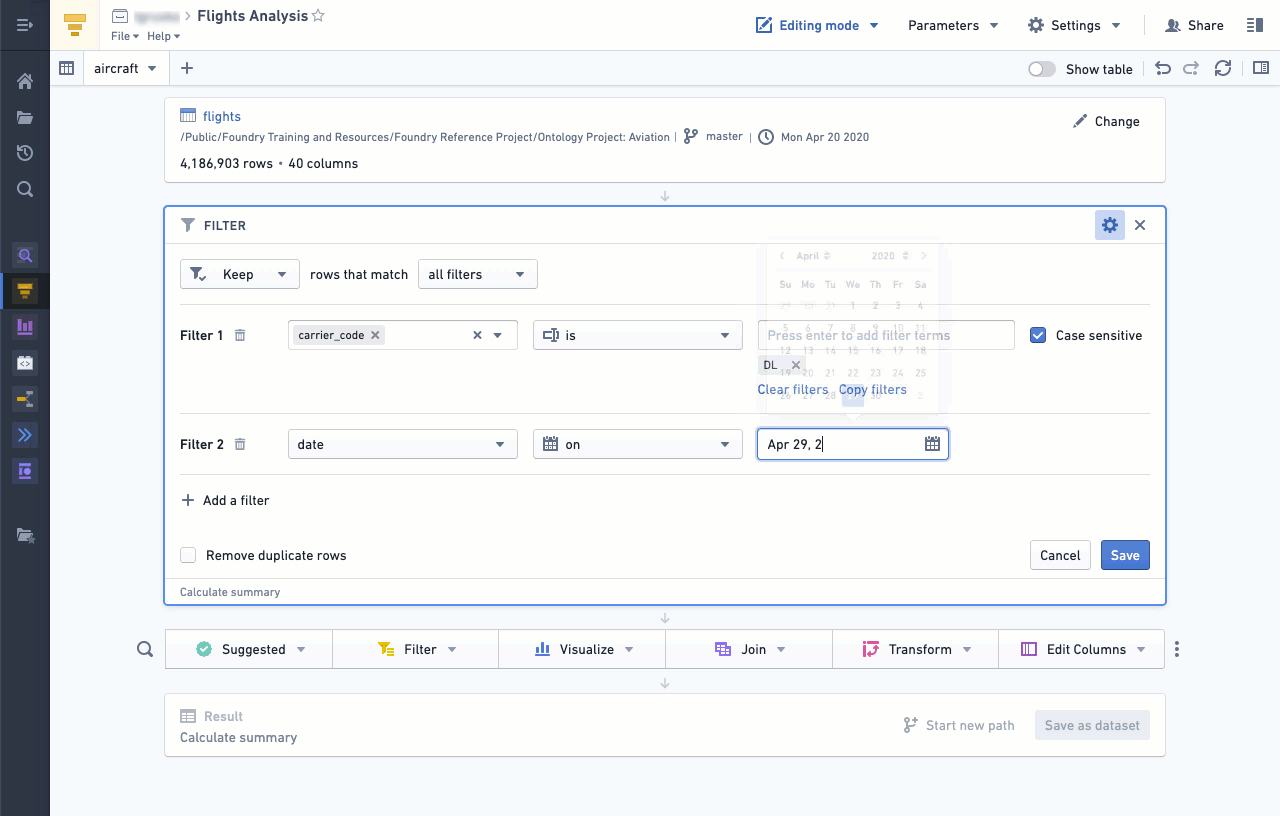Image resolution: width=1280 pixels, height=816 pixels.
Task: Star the Flights Analysis document
Action: [x=318, y=16]
